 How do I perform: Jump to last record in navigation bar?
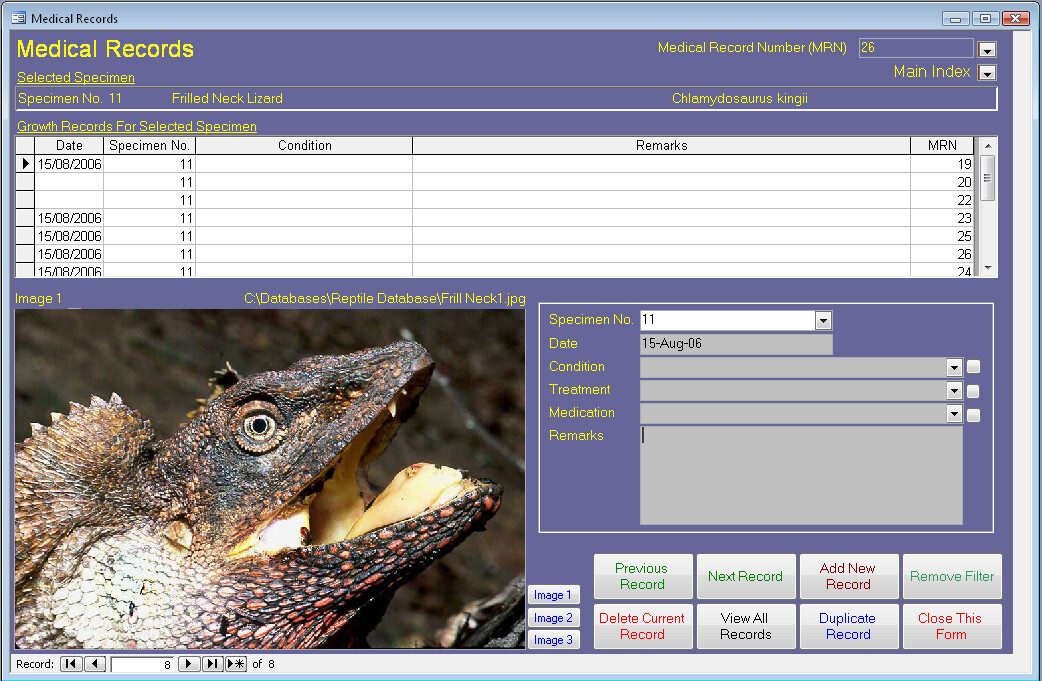[213, 664]
